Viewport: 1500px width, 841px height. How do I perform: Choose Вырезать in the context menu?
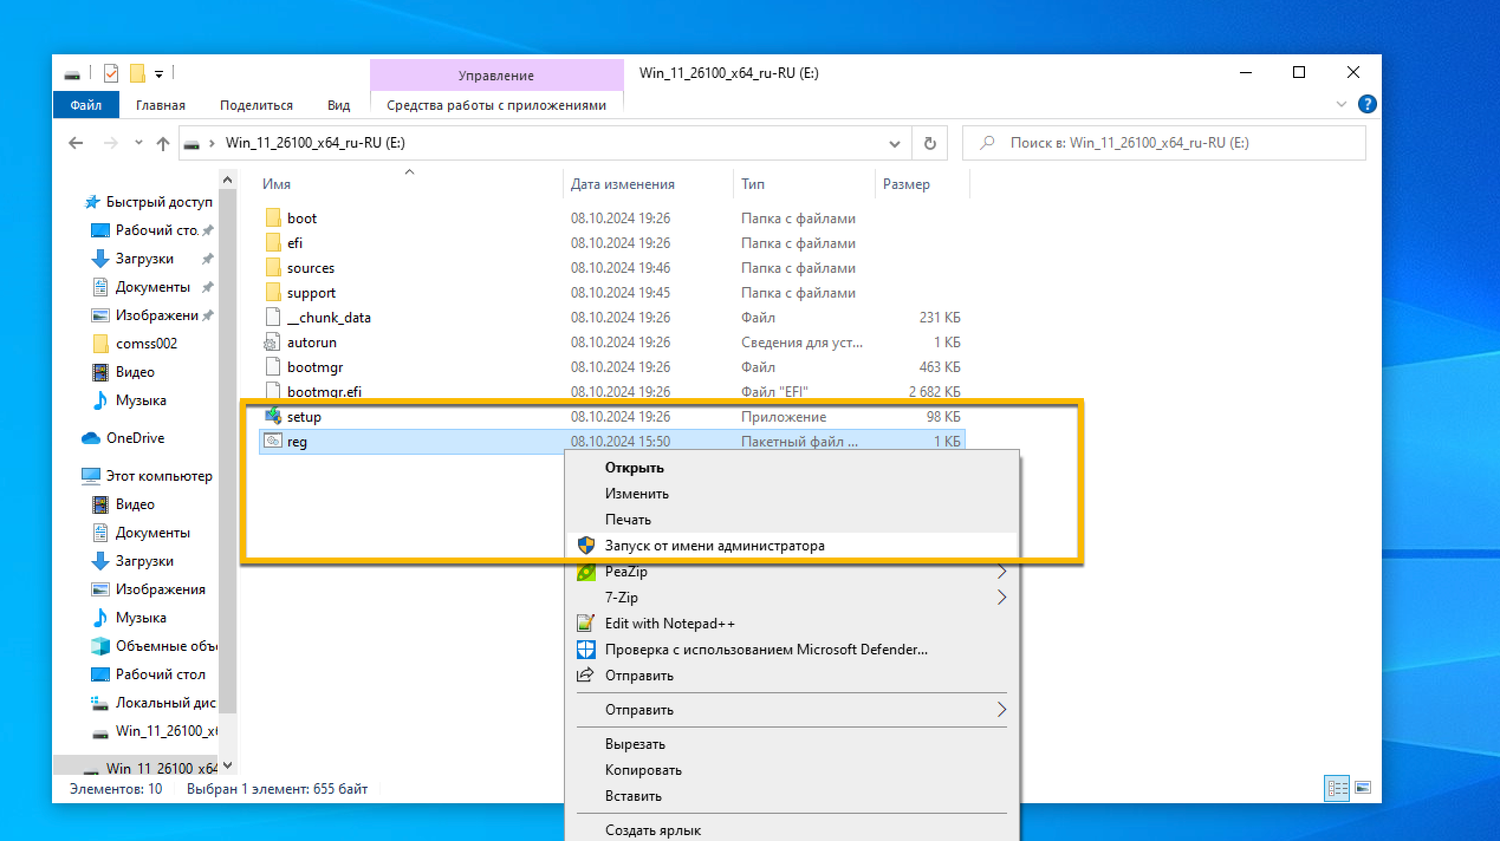point(635,743)
